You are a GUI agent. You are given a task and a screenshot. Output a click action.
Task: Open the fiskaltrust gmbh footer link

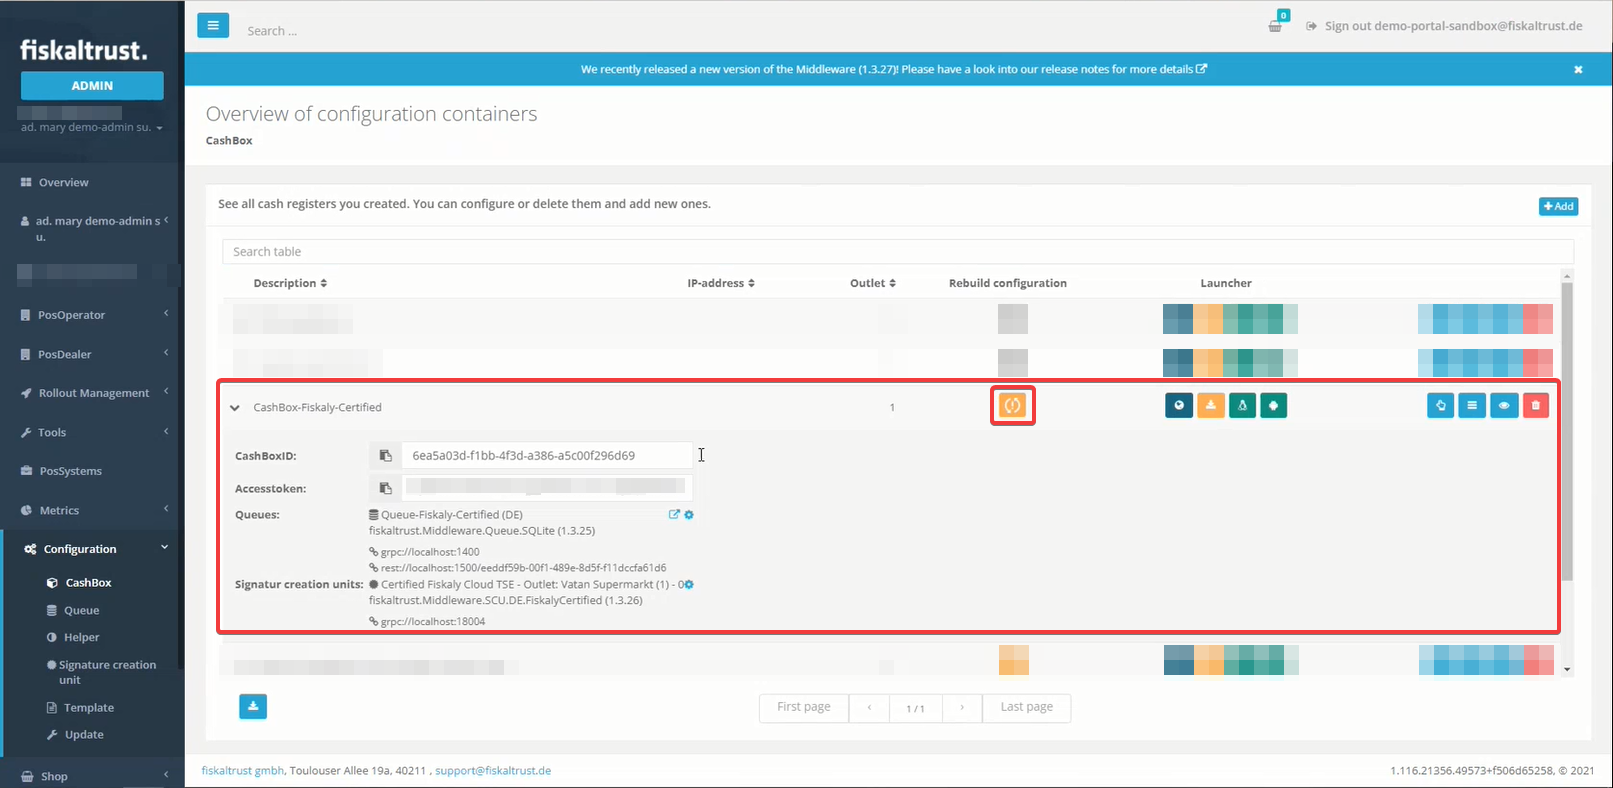(x=243, y=771)
